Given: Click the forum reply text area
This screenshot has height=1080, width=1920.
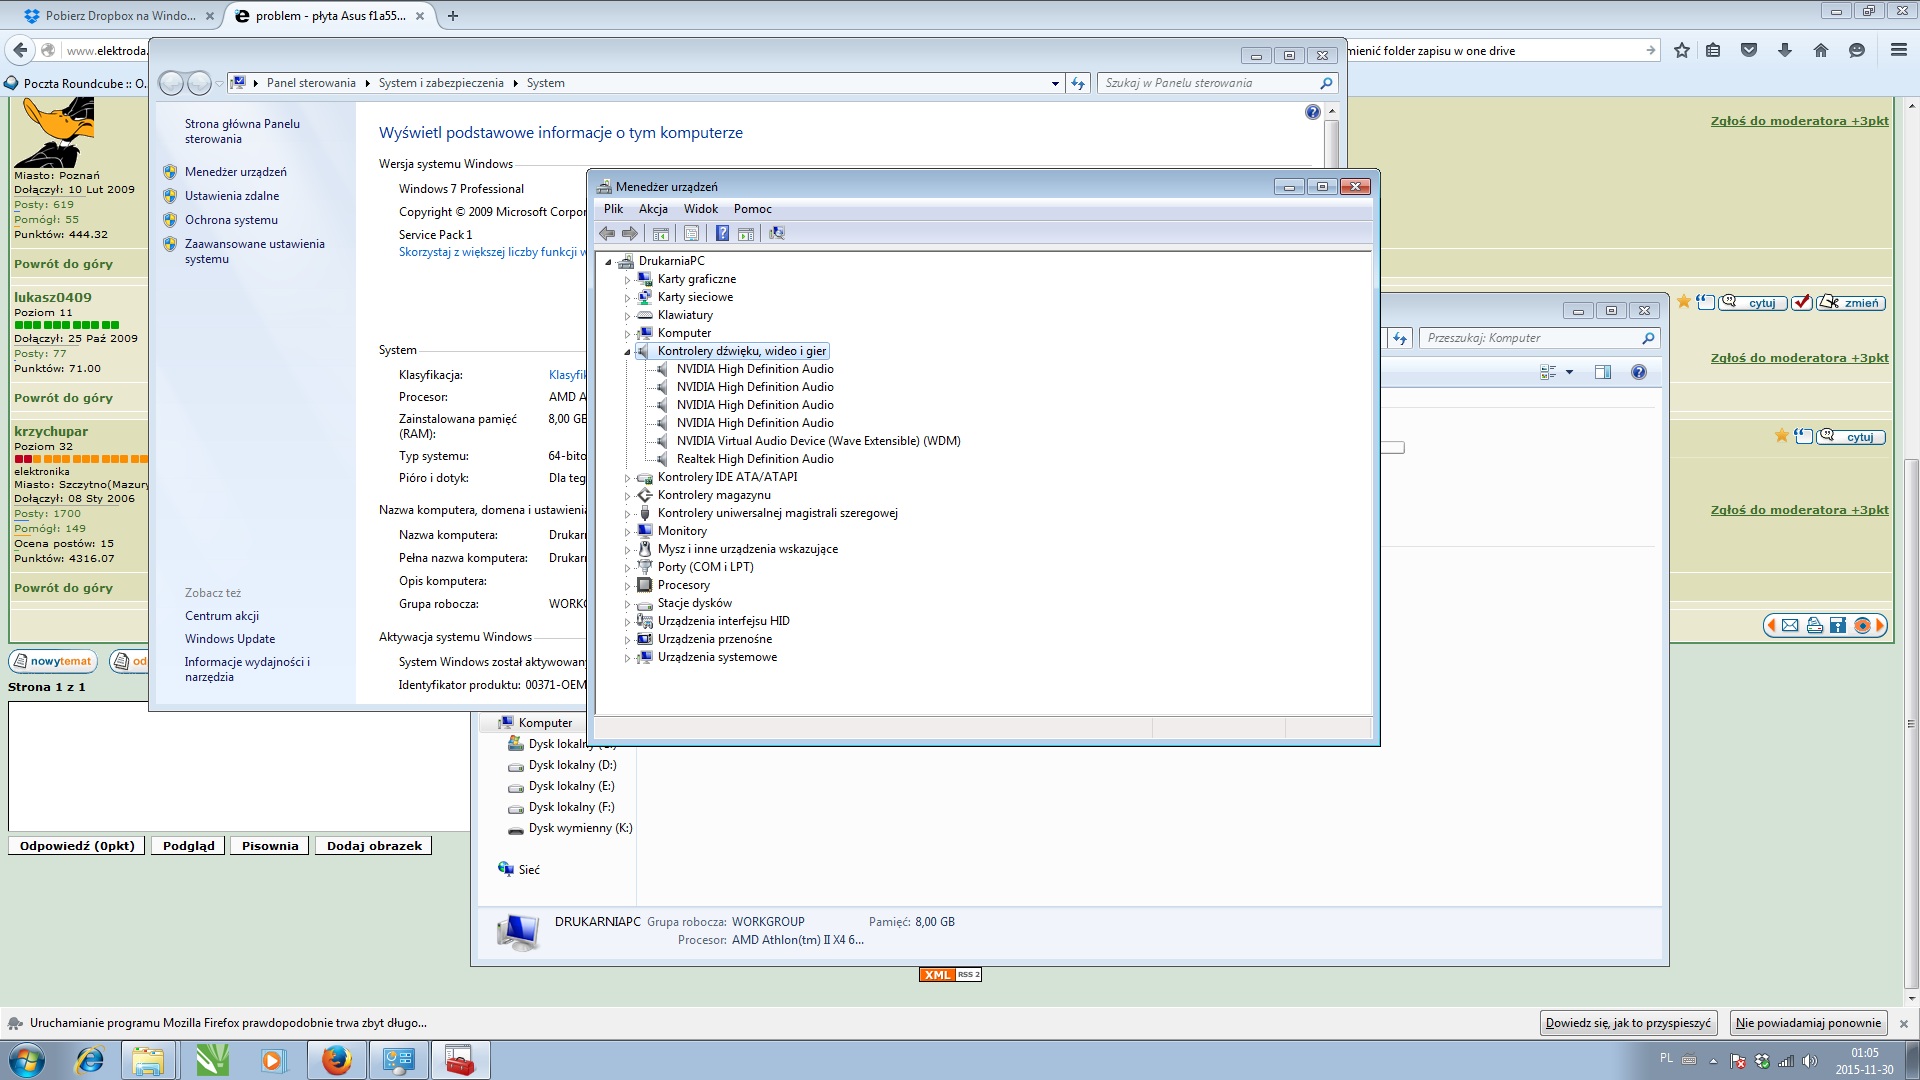Looking at the screenshot, I should click(239, 766).
